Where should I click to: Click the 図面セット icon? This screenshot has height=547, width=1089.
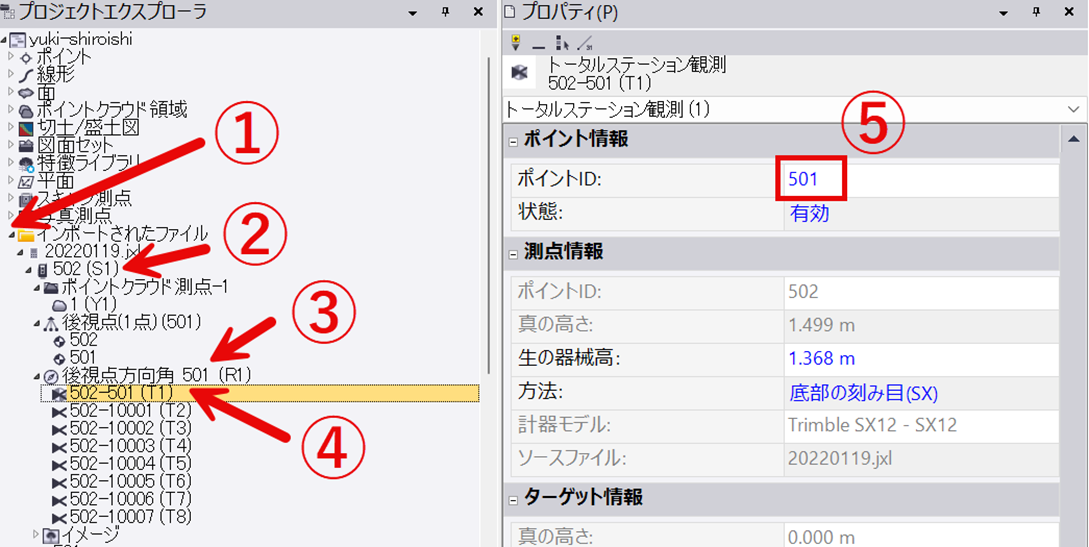(26, 146)
